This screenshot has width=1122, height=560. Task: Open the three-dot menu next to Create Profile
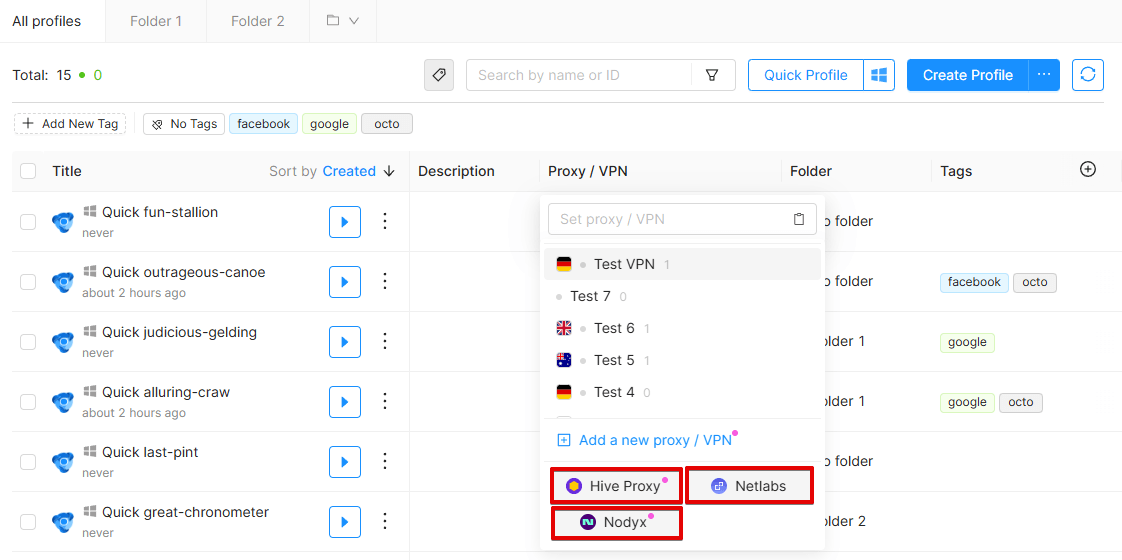point(1044,75)
